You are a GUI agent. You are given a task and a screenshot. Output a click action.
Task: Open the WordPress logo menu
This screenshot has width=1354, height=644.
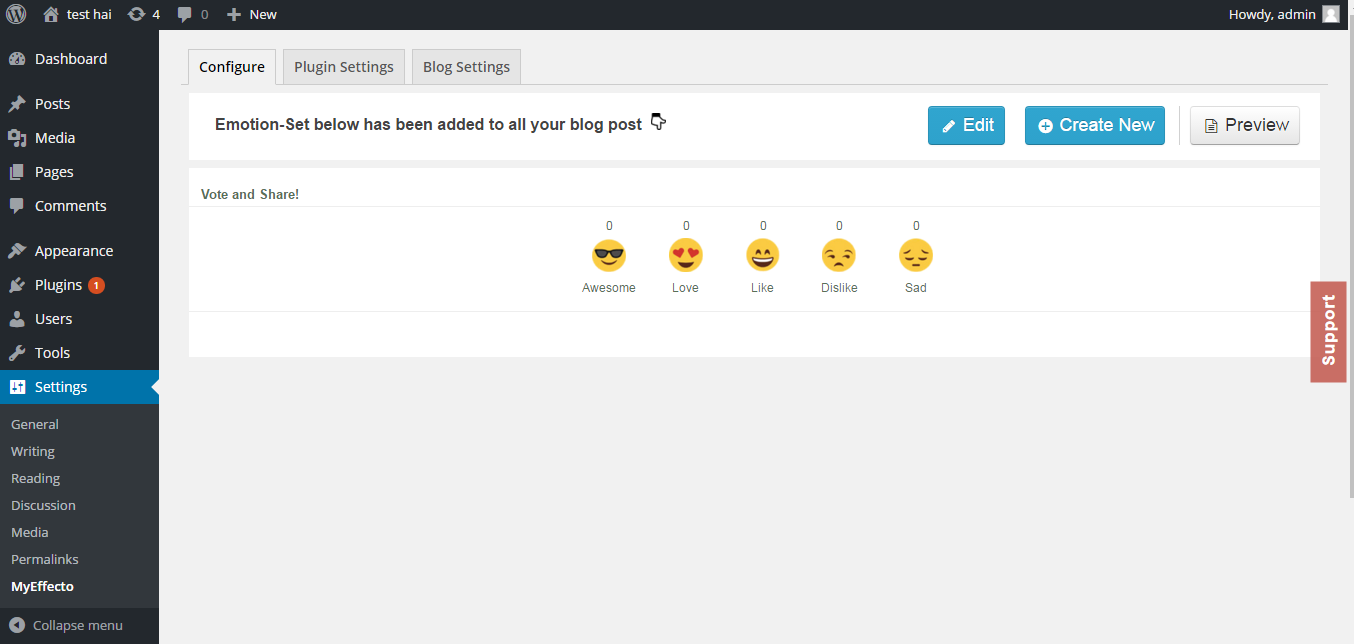pos(16,14)
